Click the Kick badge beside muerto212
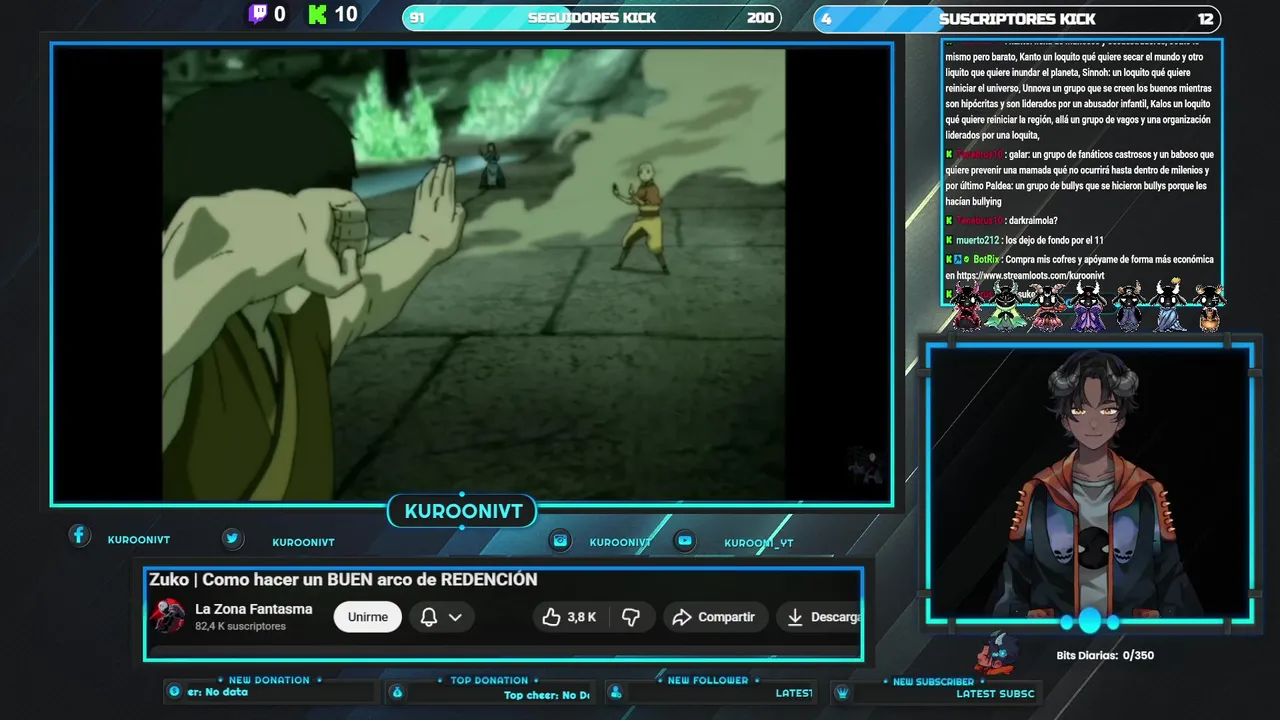This screenshot has height=720, width=1280. [x=949, y=240]
